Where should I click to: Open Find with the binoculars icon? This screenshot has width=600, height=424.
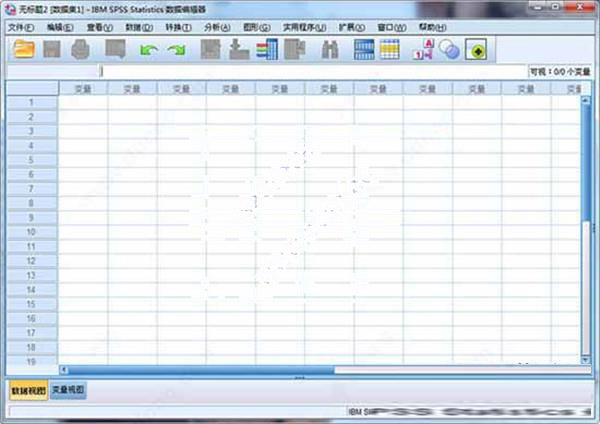pos(330,50)
